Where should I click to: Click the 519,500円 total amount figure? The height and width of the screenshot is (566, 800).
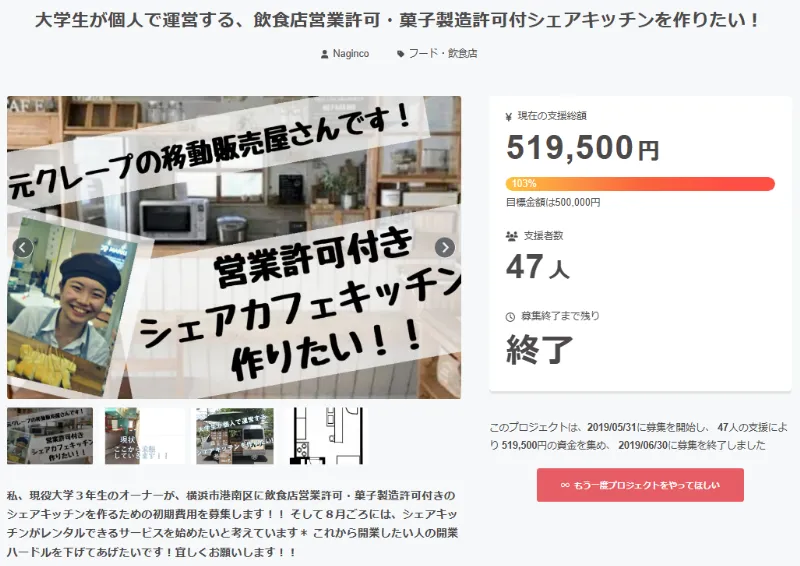pos(583,148)
